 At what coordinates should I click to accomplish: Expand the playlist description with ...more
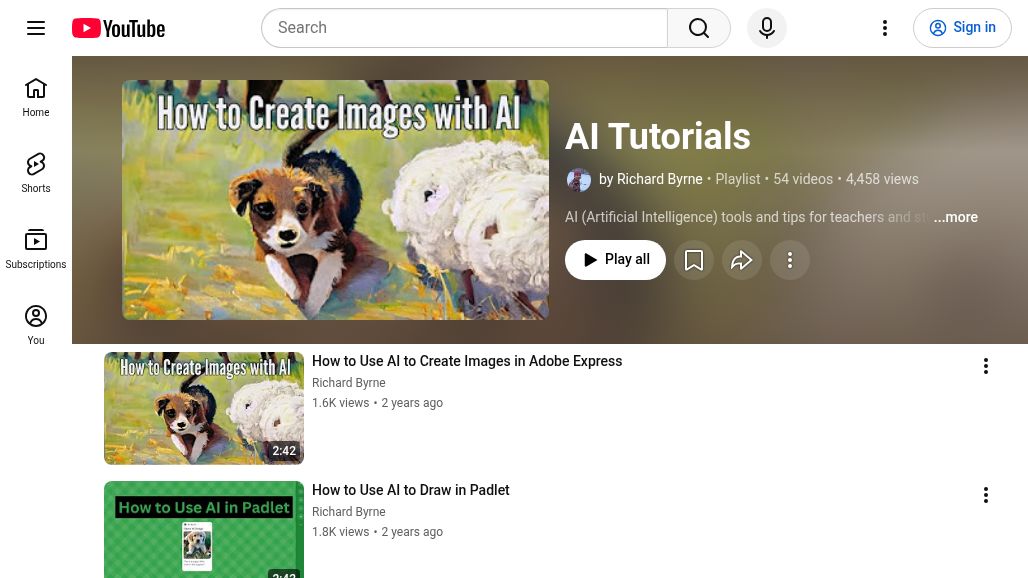click(x=955, y=217)
